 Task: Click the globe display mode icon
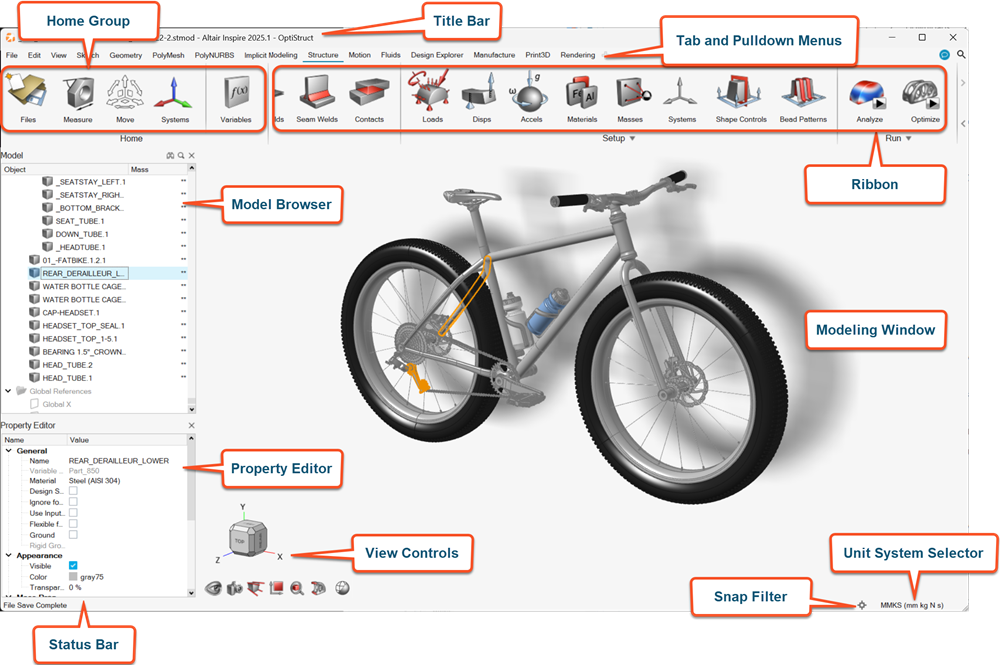(342, 588)
